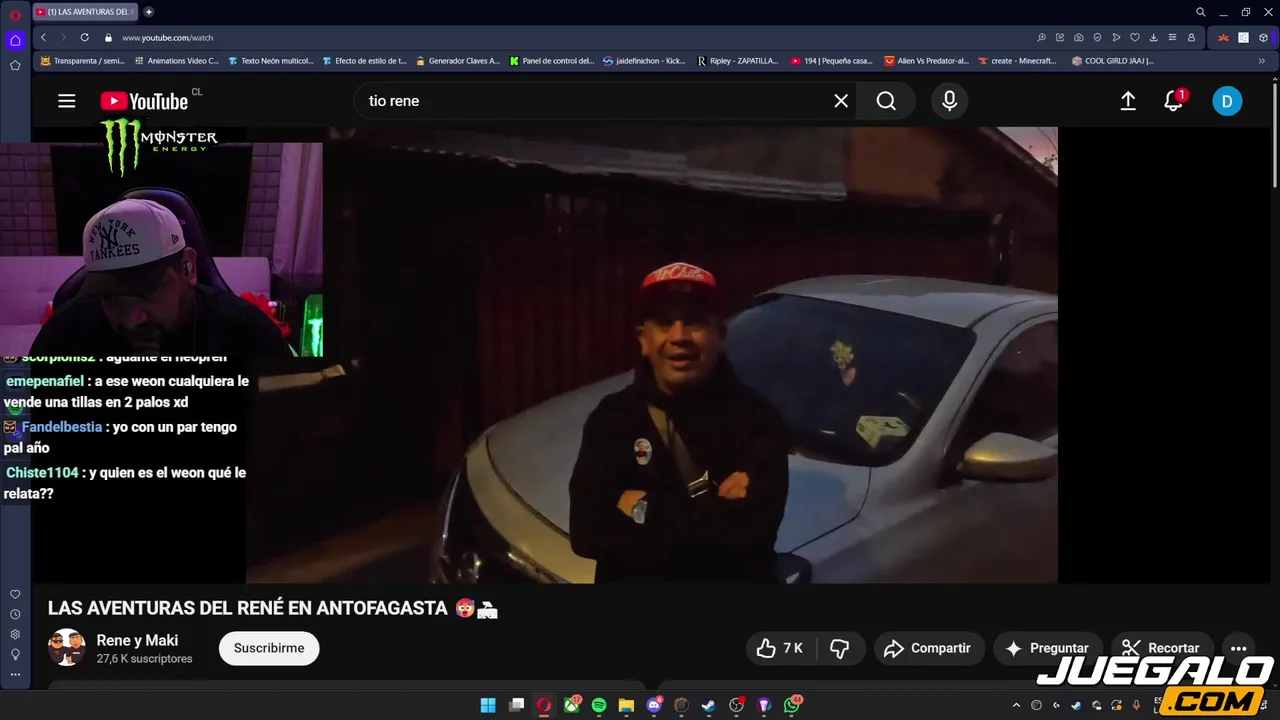Open the sidebar settings gear icon

coord(15,634)
